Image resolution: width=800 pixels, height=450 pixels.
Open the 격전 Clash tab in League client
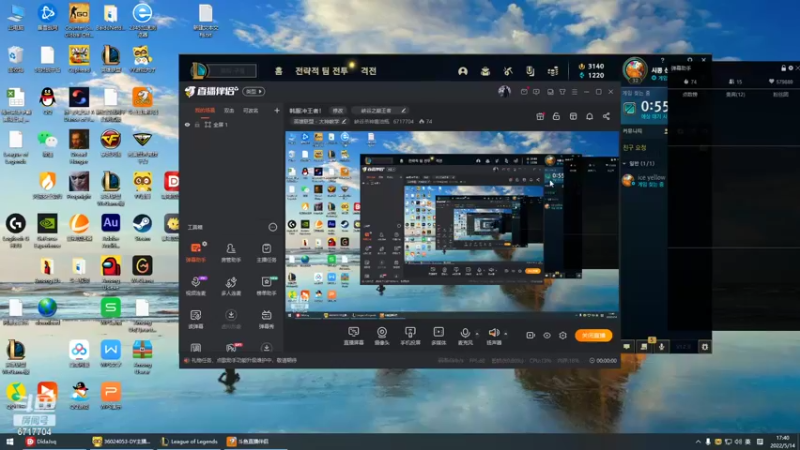click(368, 71)
